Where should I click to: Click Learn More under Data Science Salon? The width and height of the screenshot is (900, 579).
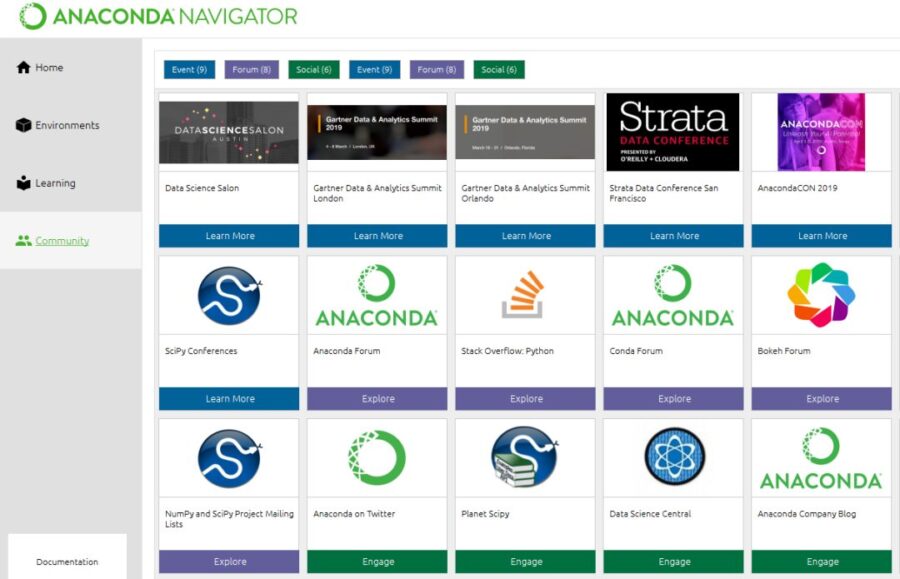click(x=229, y=236)
